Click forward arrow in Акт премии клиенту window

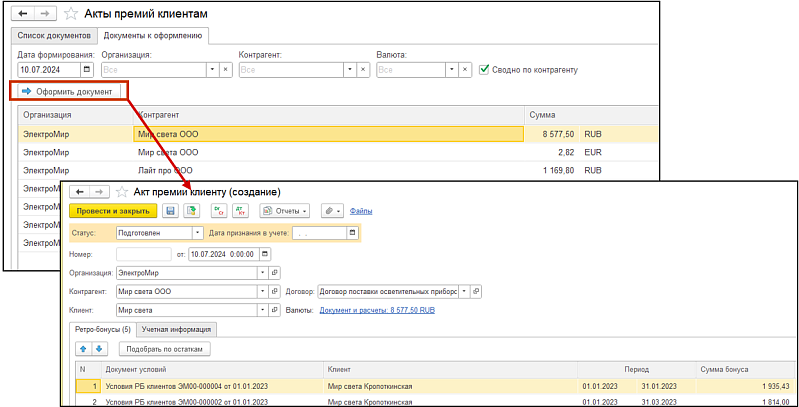coord(100,192)
